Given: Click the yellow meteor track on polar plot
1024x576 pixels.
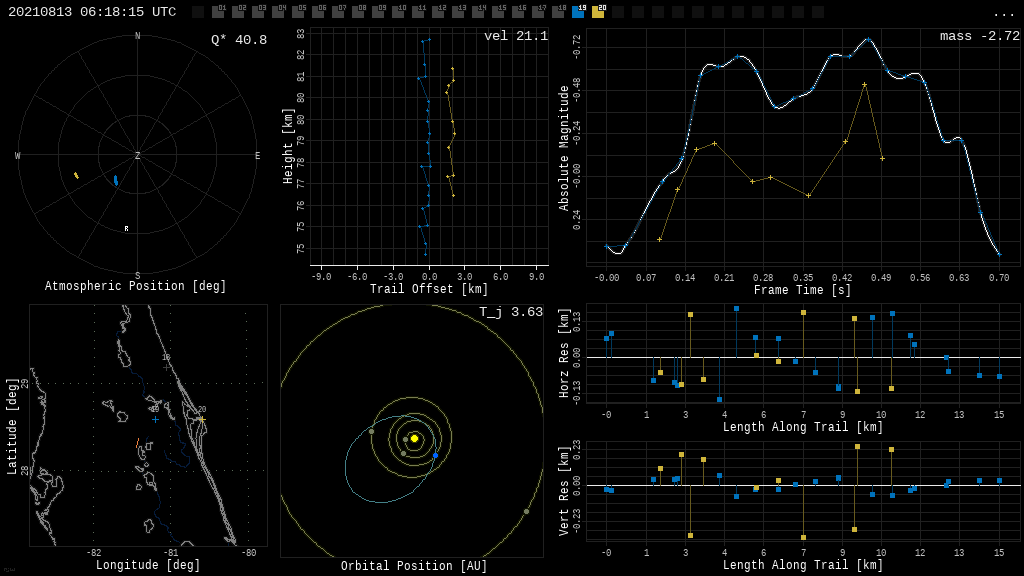Looking at the screenshot, I should [x=76, y=175].
